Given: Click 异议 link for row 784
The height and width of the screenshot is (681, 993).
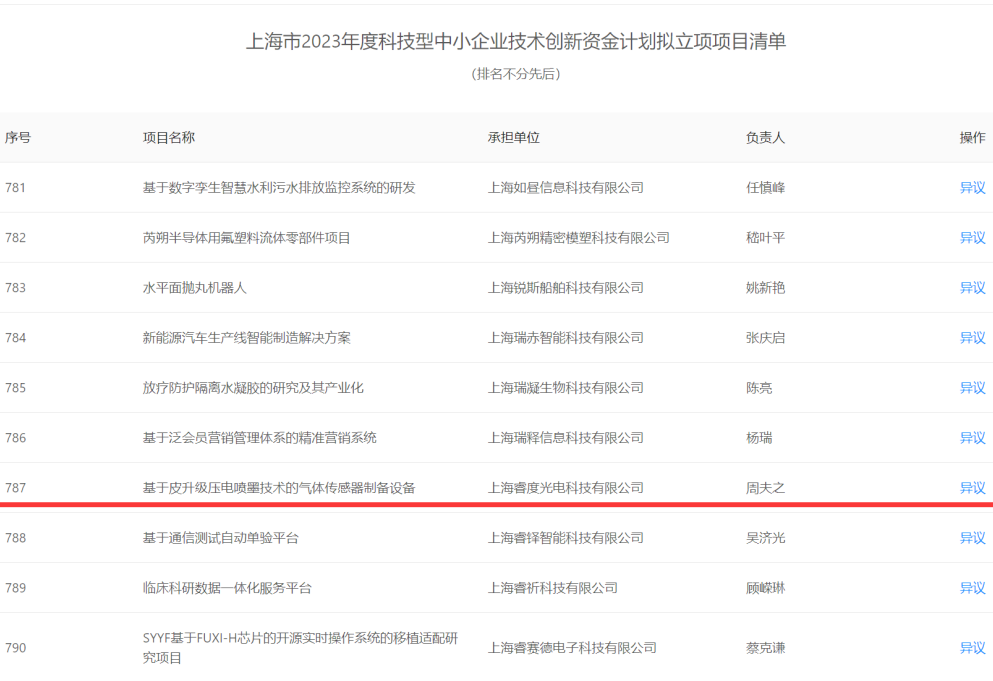Looking at the screenshot, I should (x=972, y=338).
